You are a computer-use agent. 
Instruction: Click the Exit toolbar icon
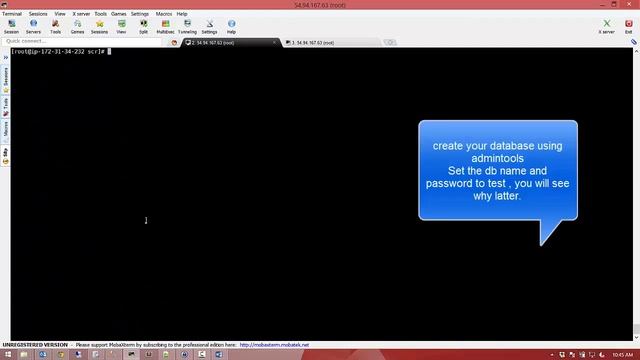click(x=629, y=27)
